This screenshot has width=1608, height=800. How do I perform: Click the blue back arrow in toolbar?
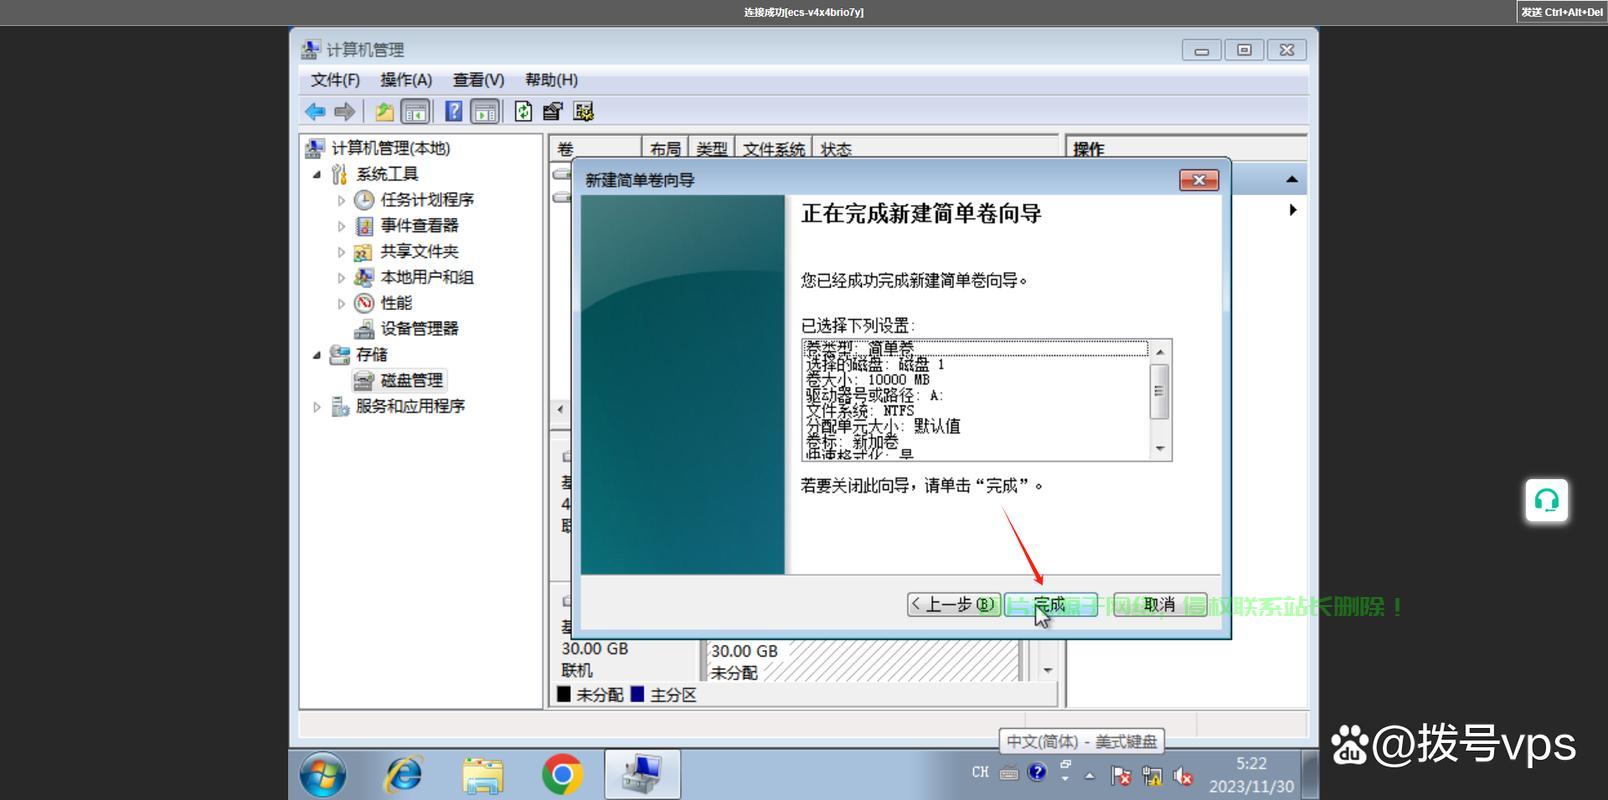[315, 111]
